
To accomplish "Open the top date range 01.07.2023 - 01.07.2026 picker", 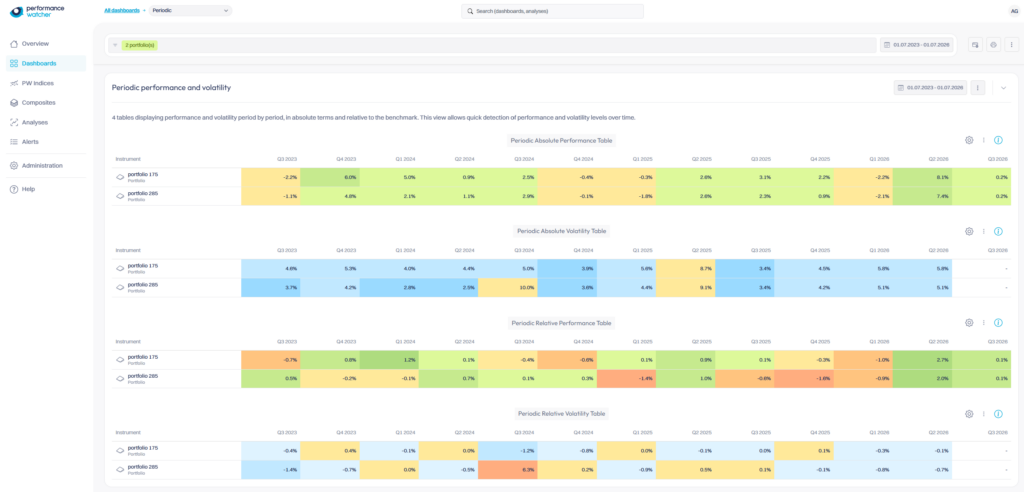I will (x=916, y=45).
